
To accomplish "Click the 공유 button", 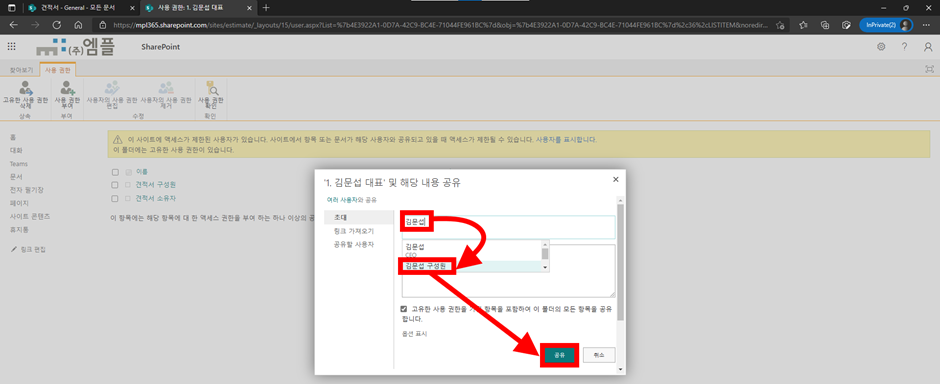I will 560,355.
